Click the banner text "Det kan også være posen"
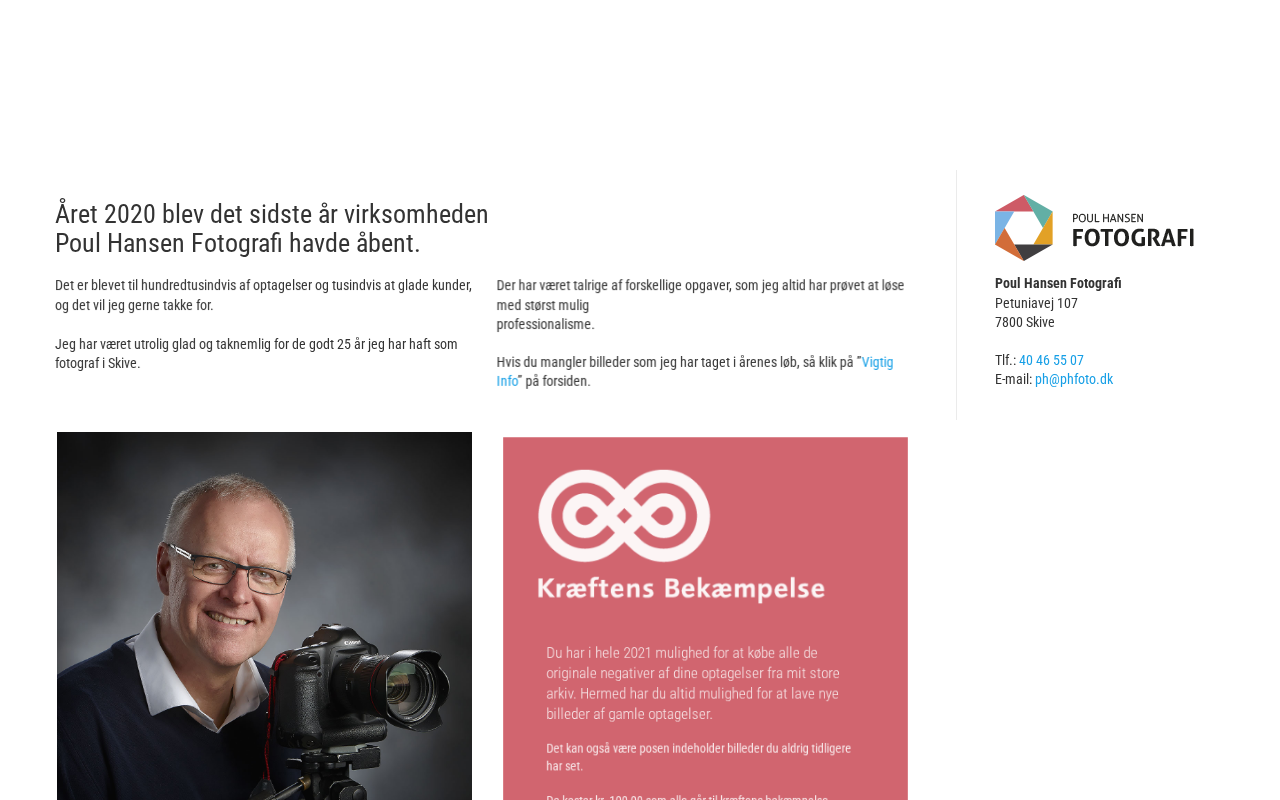The width and height of the screenshot is (1280, 800). (x=699, y=757)
